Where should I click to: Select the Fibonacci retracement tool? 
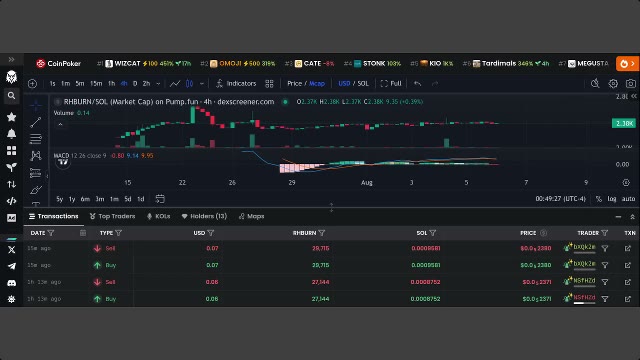[x=36, y=139]
